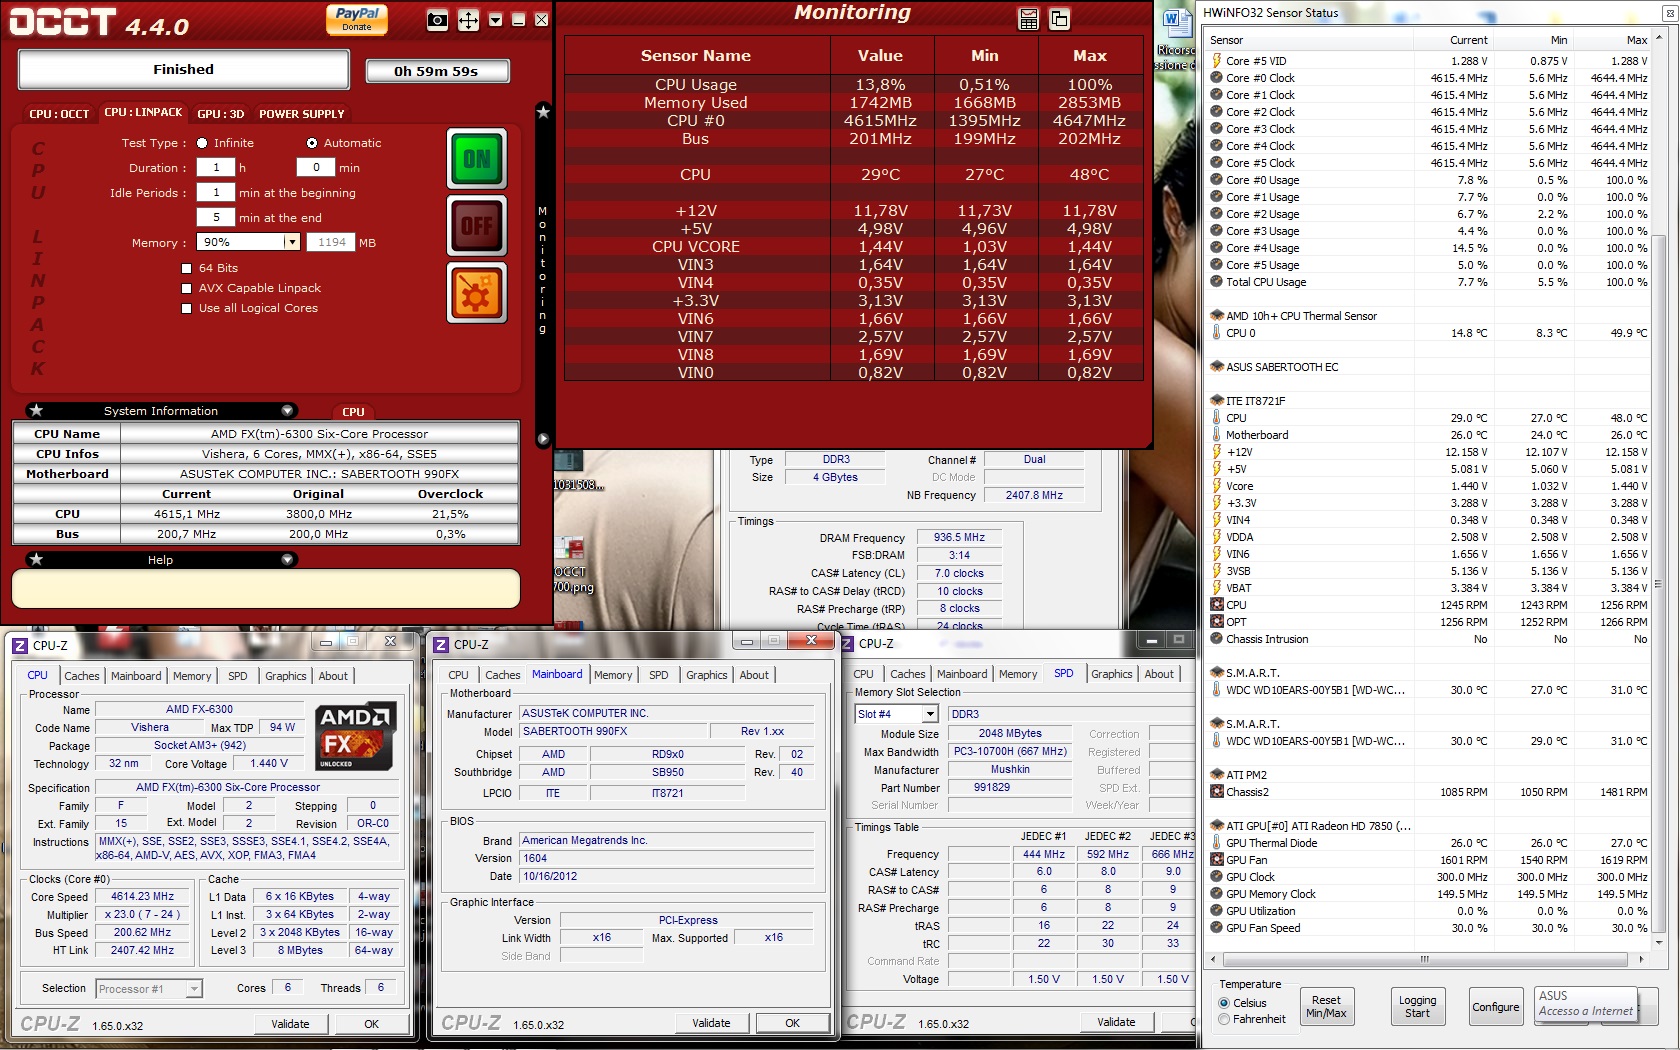This screenshot has width=1680, height=1050.
Task: Open Graphics tab in SPD CPU-Z window
Action: [x=1111, y=674]
